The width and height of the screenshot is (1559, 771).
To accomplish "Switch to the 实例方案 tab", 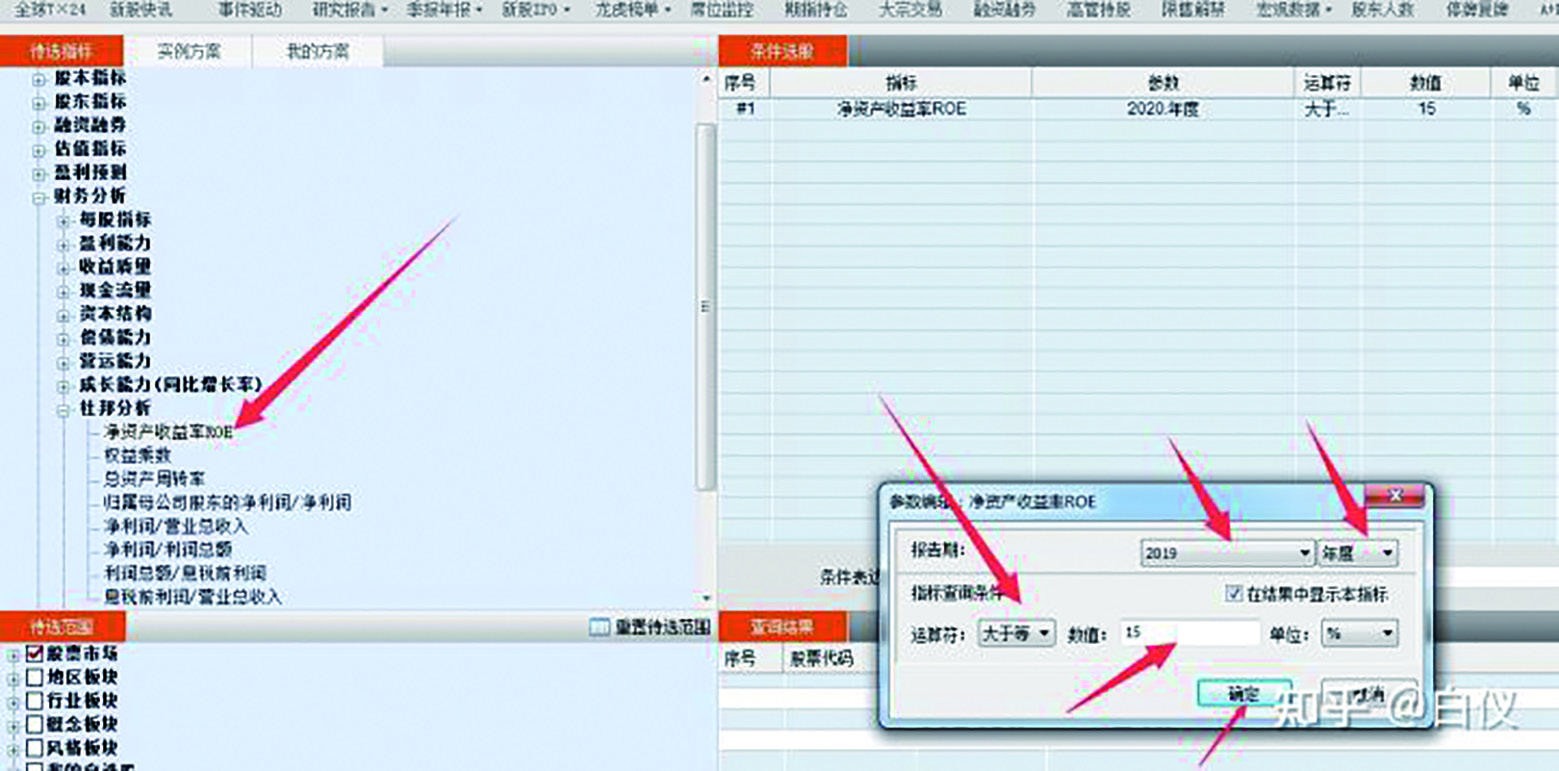I will click(x=189, y=51).
